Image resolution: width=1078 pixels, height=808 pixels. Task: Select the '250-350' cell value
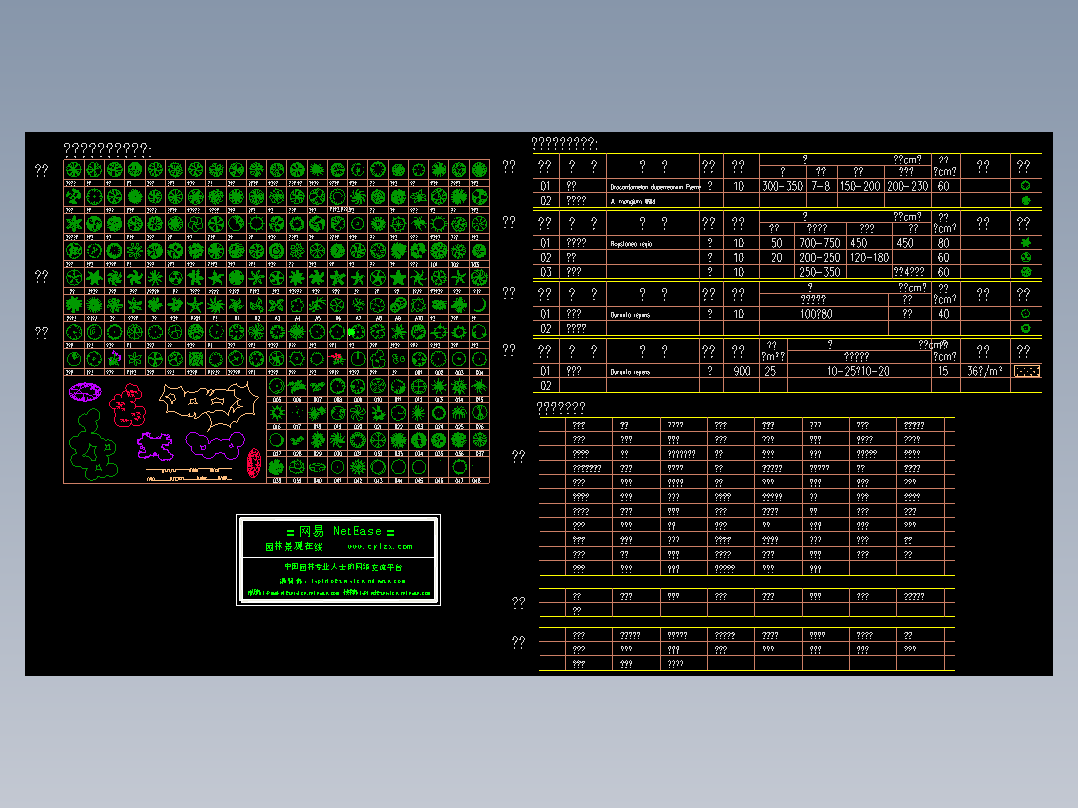coord(820,272)
